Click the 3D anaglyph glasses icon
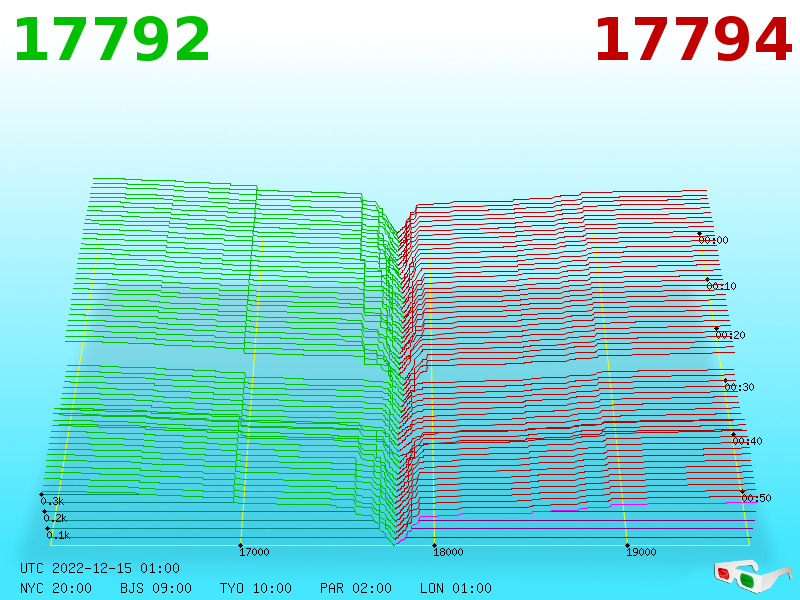The image size is (800, 600). pos(752,577)
